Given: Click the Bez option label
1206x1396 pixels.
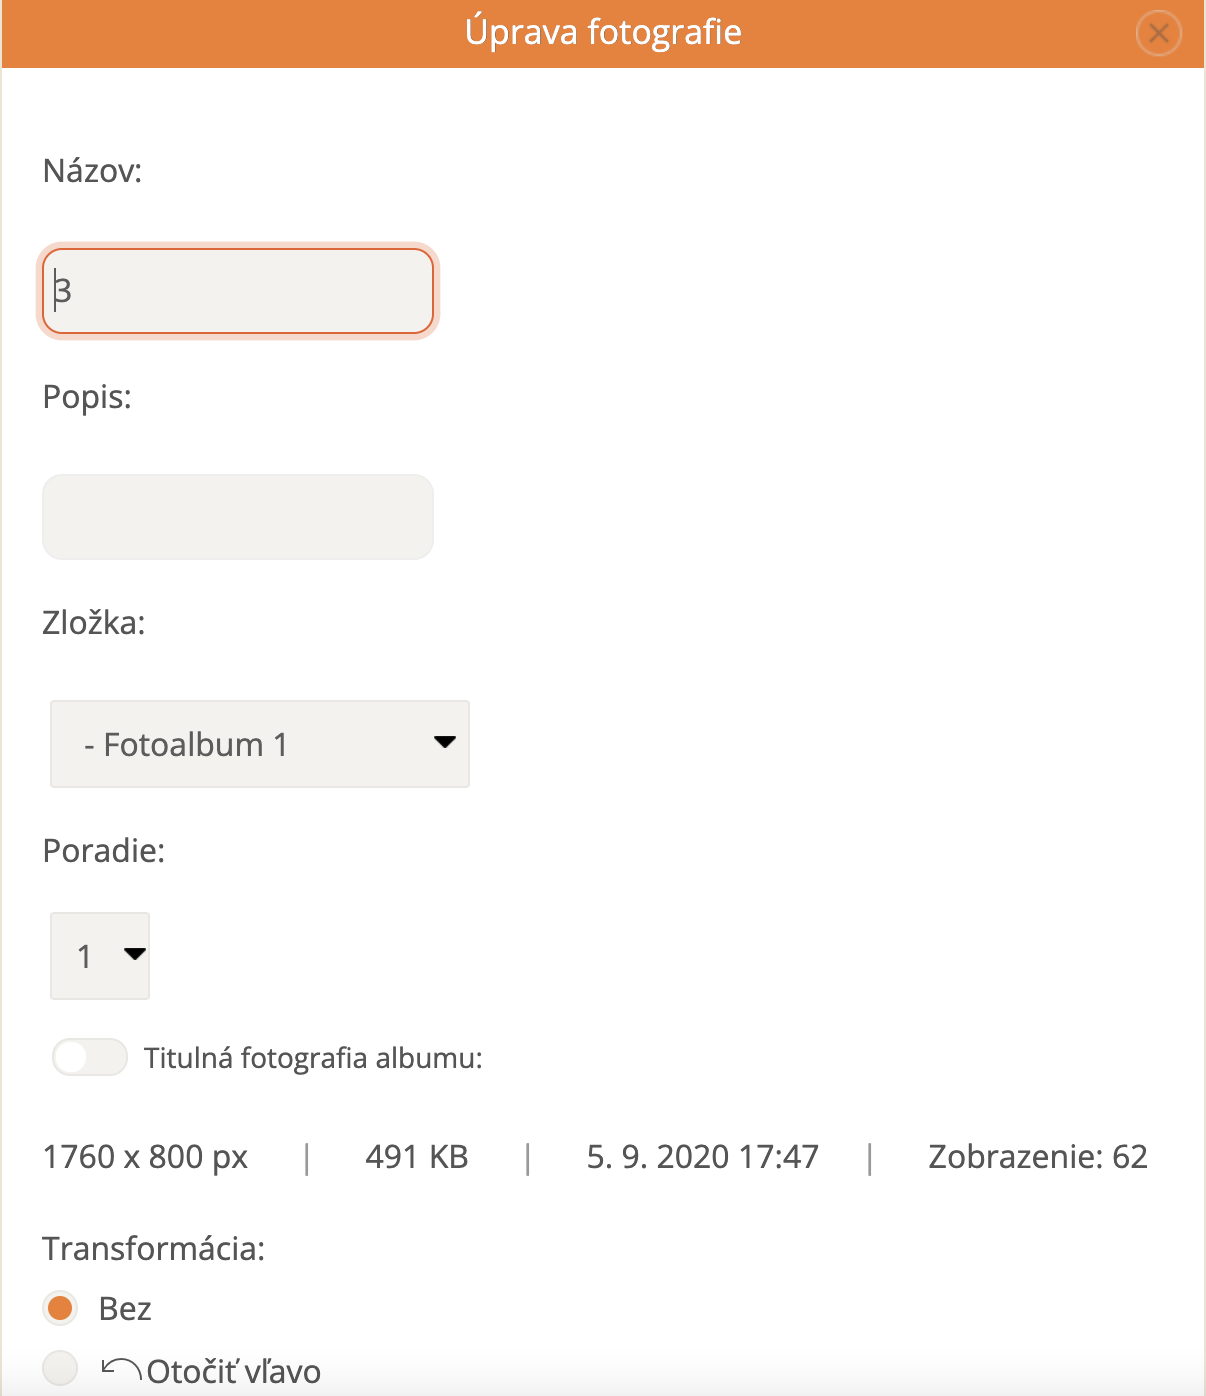Looking at the screenshot, I should click(125, 1309).
